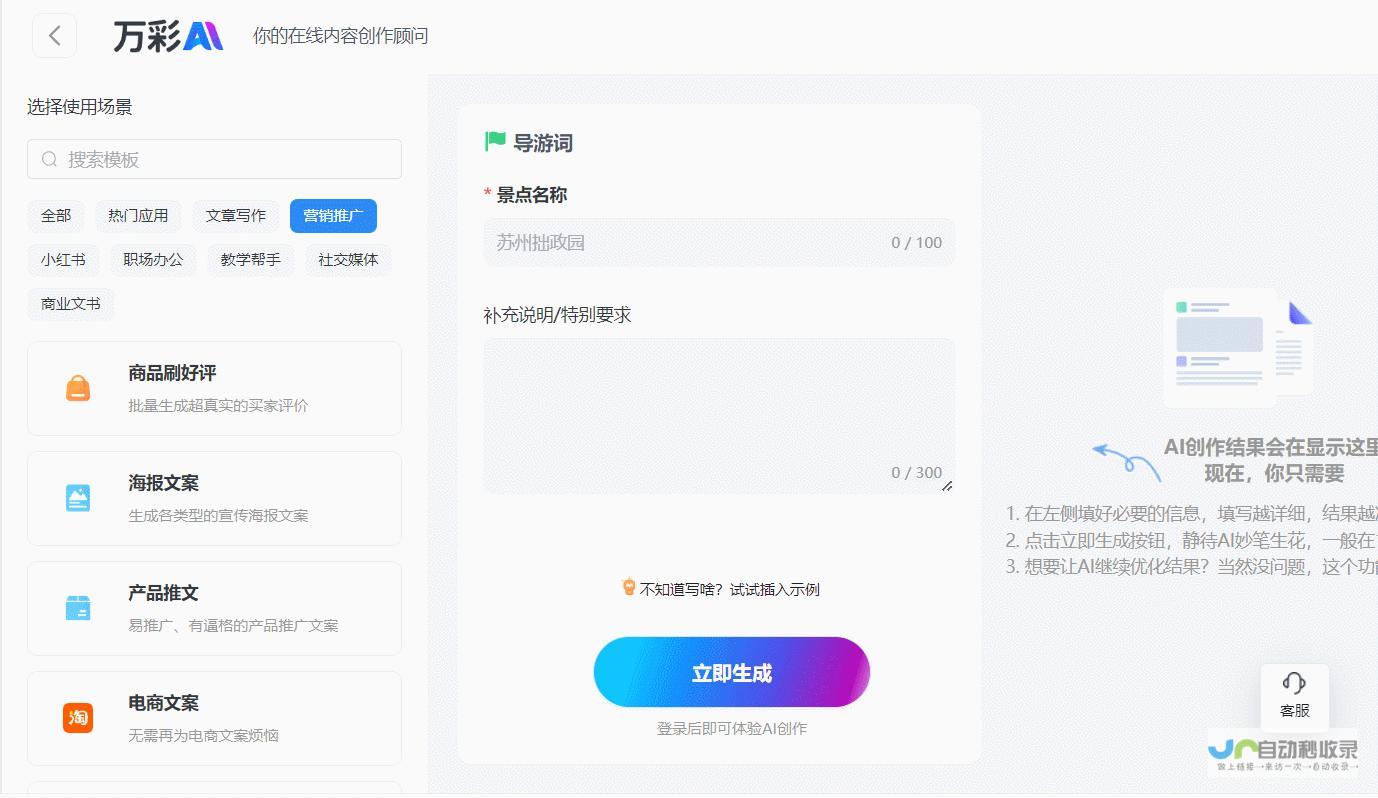Select the 热门应用 category tab
This screenshot has height=798, width=1378.
pos(138,216)
